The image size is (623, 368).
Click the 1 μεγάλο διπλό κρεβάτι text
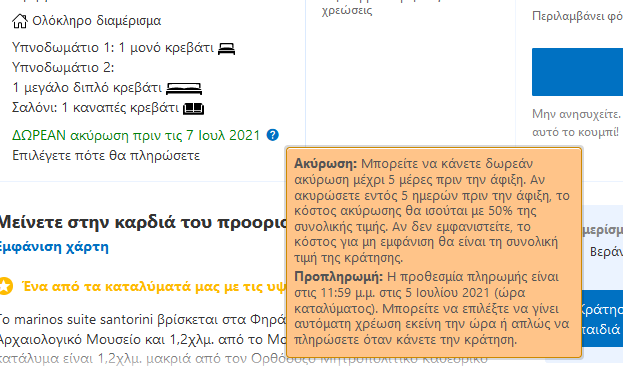[x=87, y=87]
